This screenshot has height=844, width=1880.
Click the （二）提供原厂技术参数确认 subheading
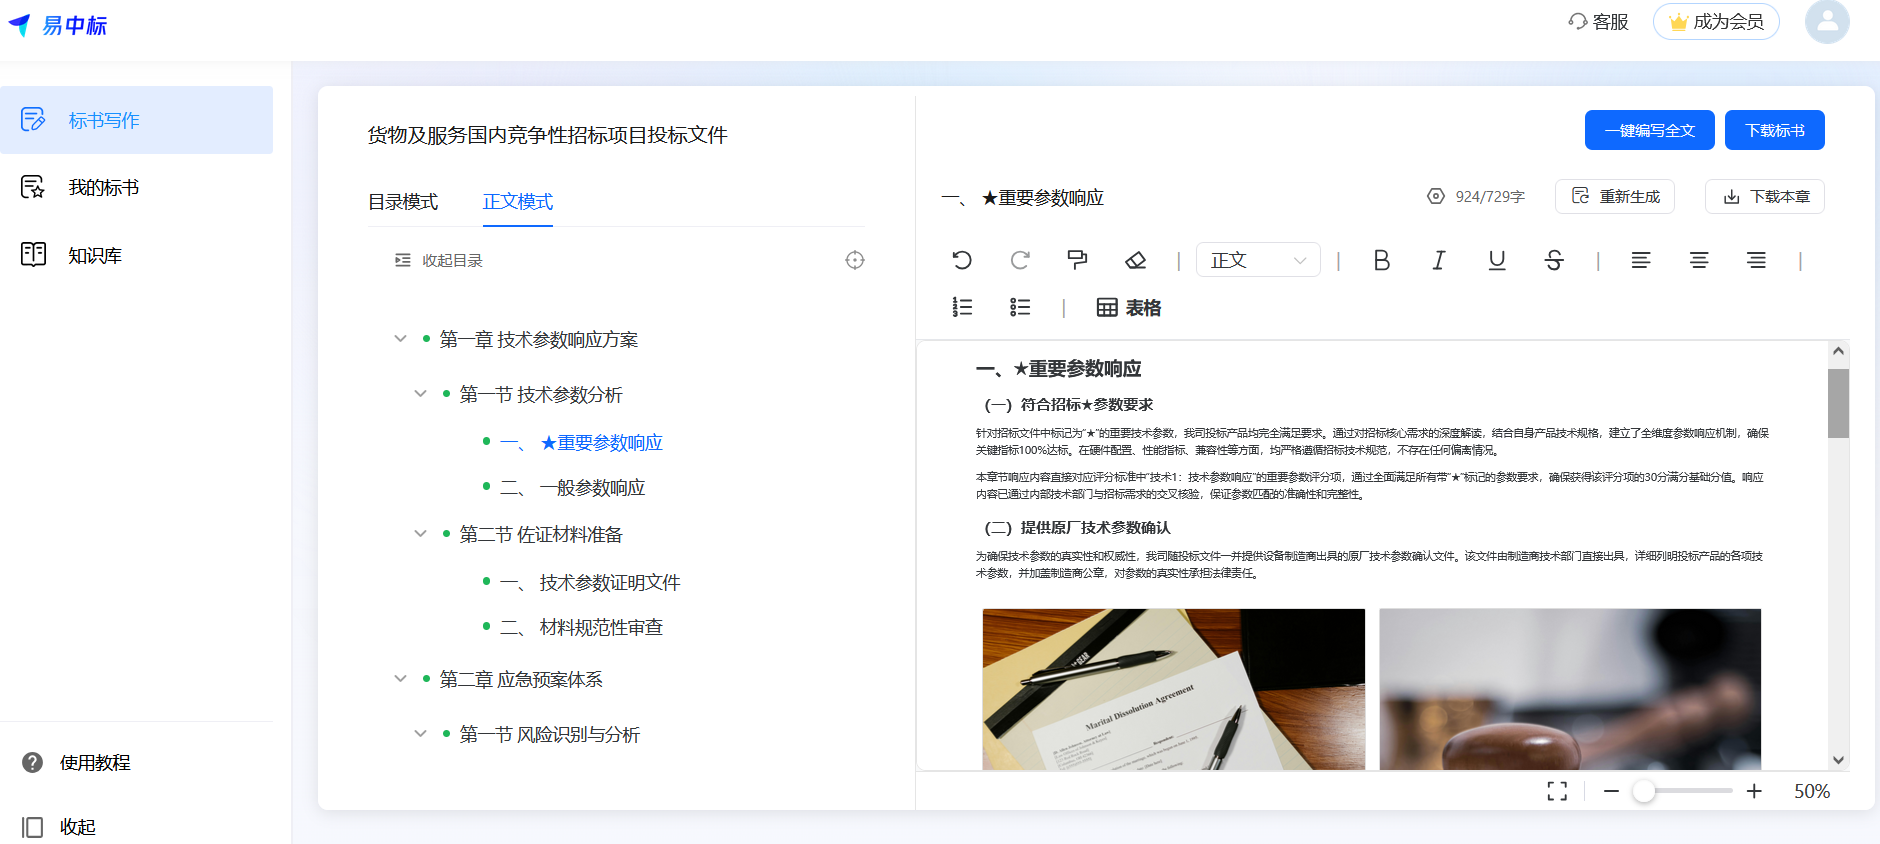(1077, 528)
